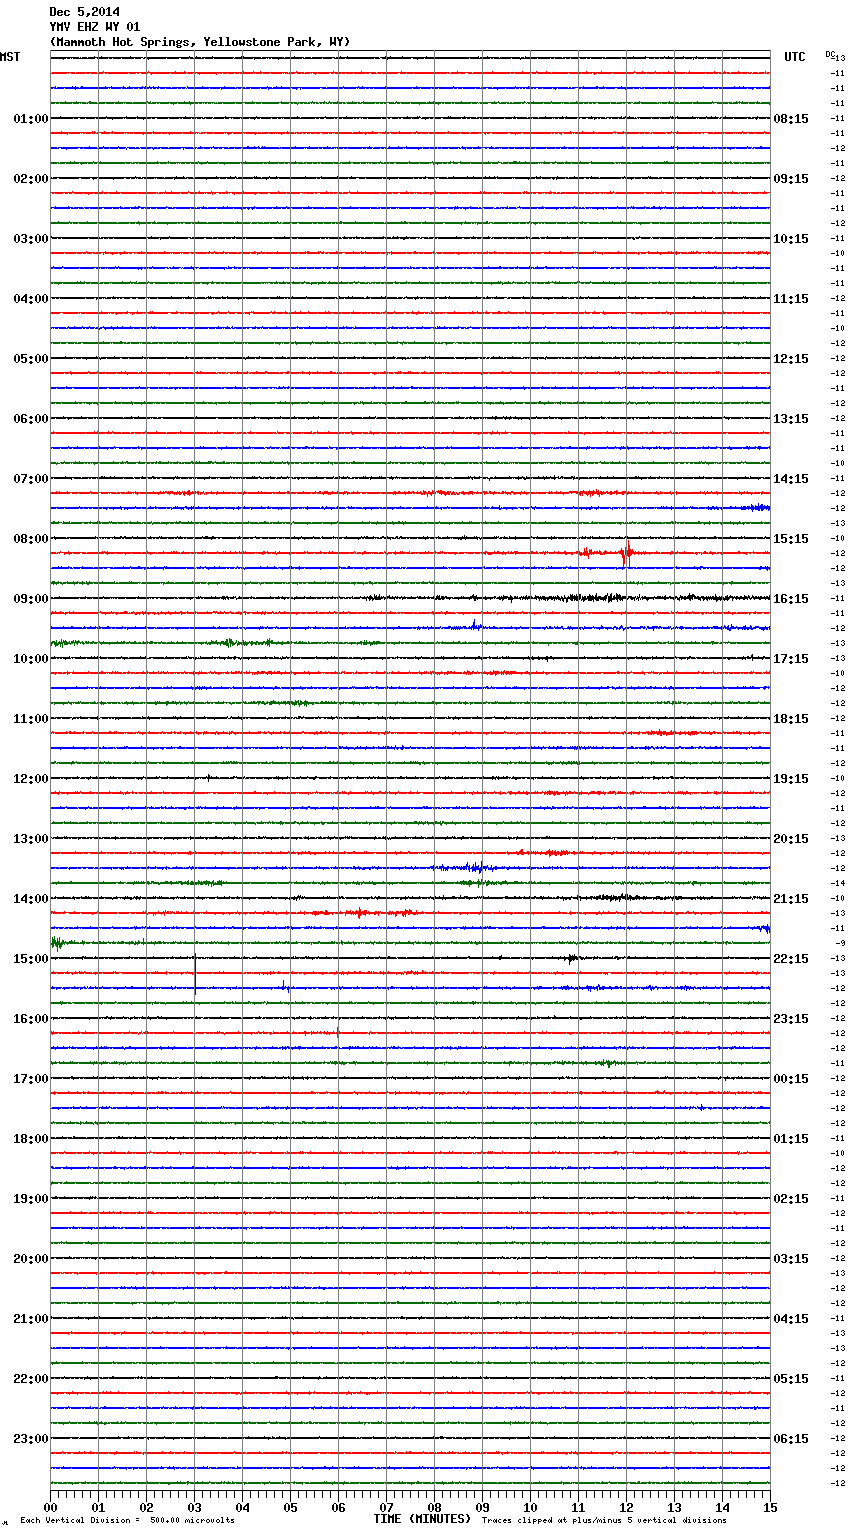Click the 09:15 UTC time label

tap(791, 179)
